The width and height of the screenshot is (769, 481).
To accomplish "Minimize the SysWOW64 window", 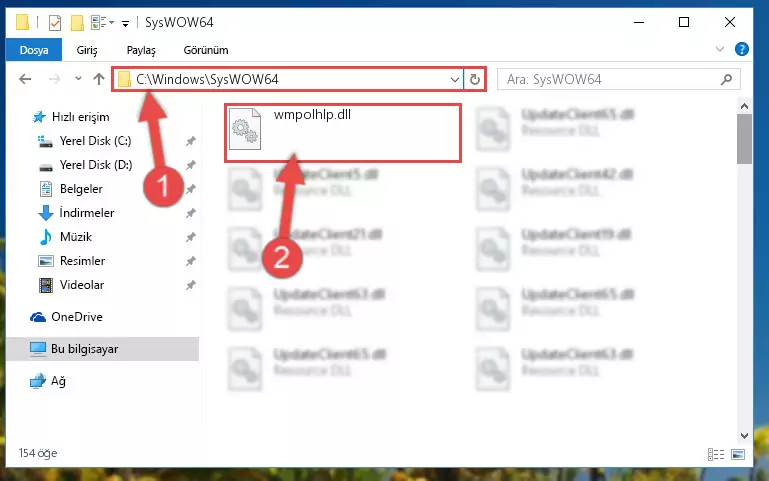I will 639,23.
